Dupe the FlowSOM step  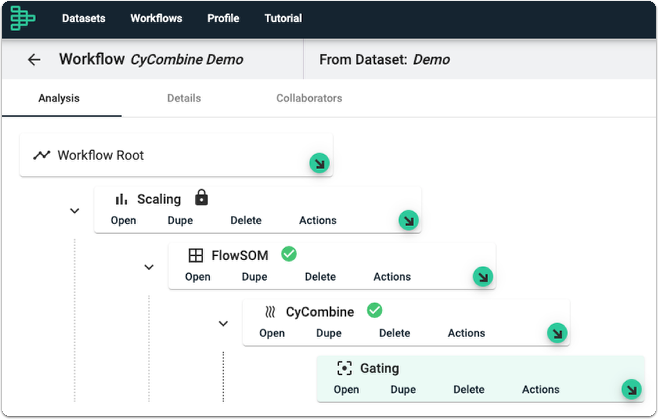[255, 277]
